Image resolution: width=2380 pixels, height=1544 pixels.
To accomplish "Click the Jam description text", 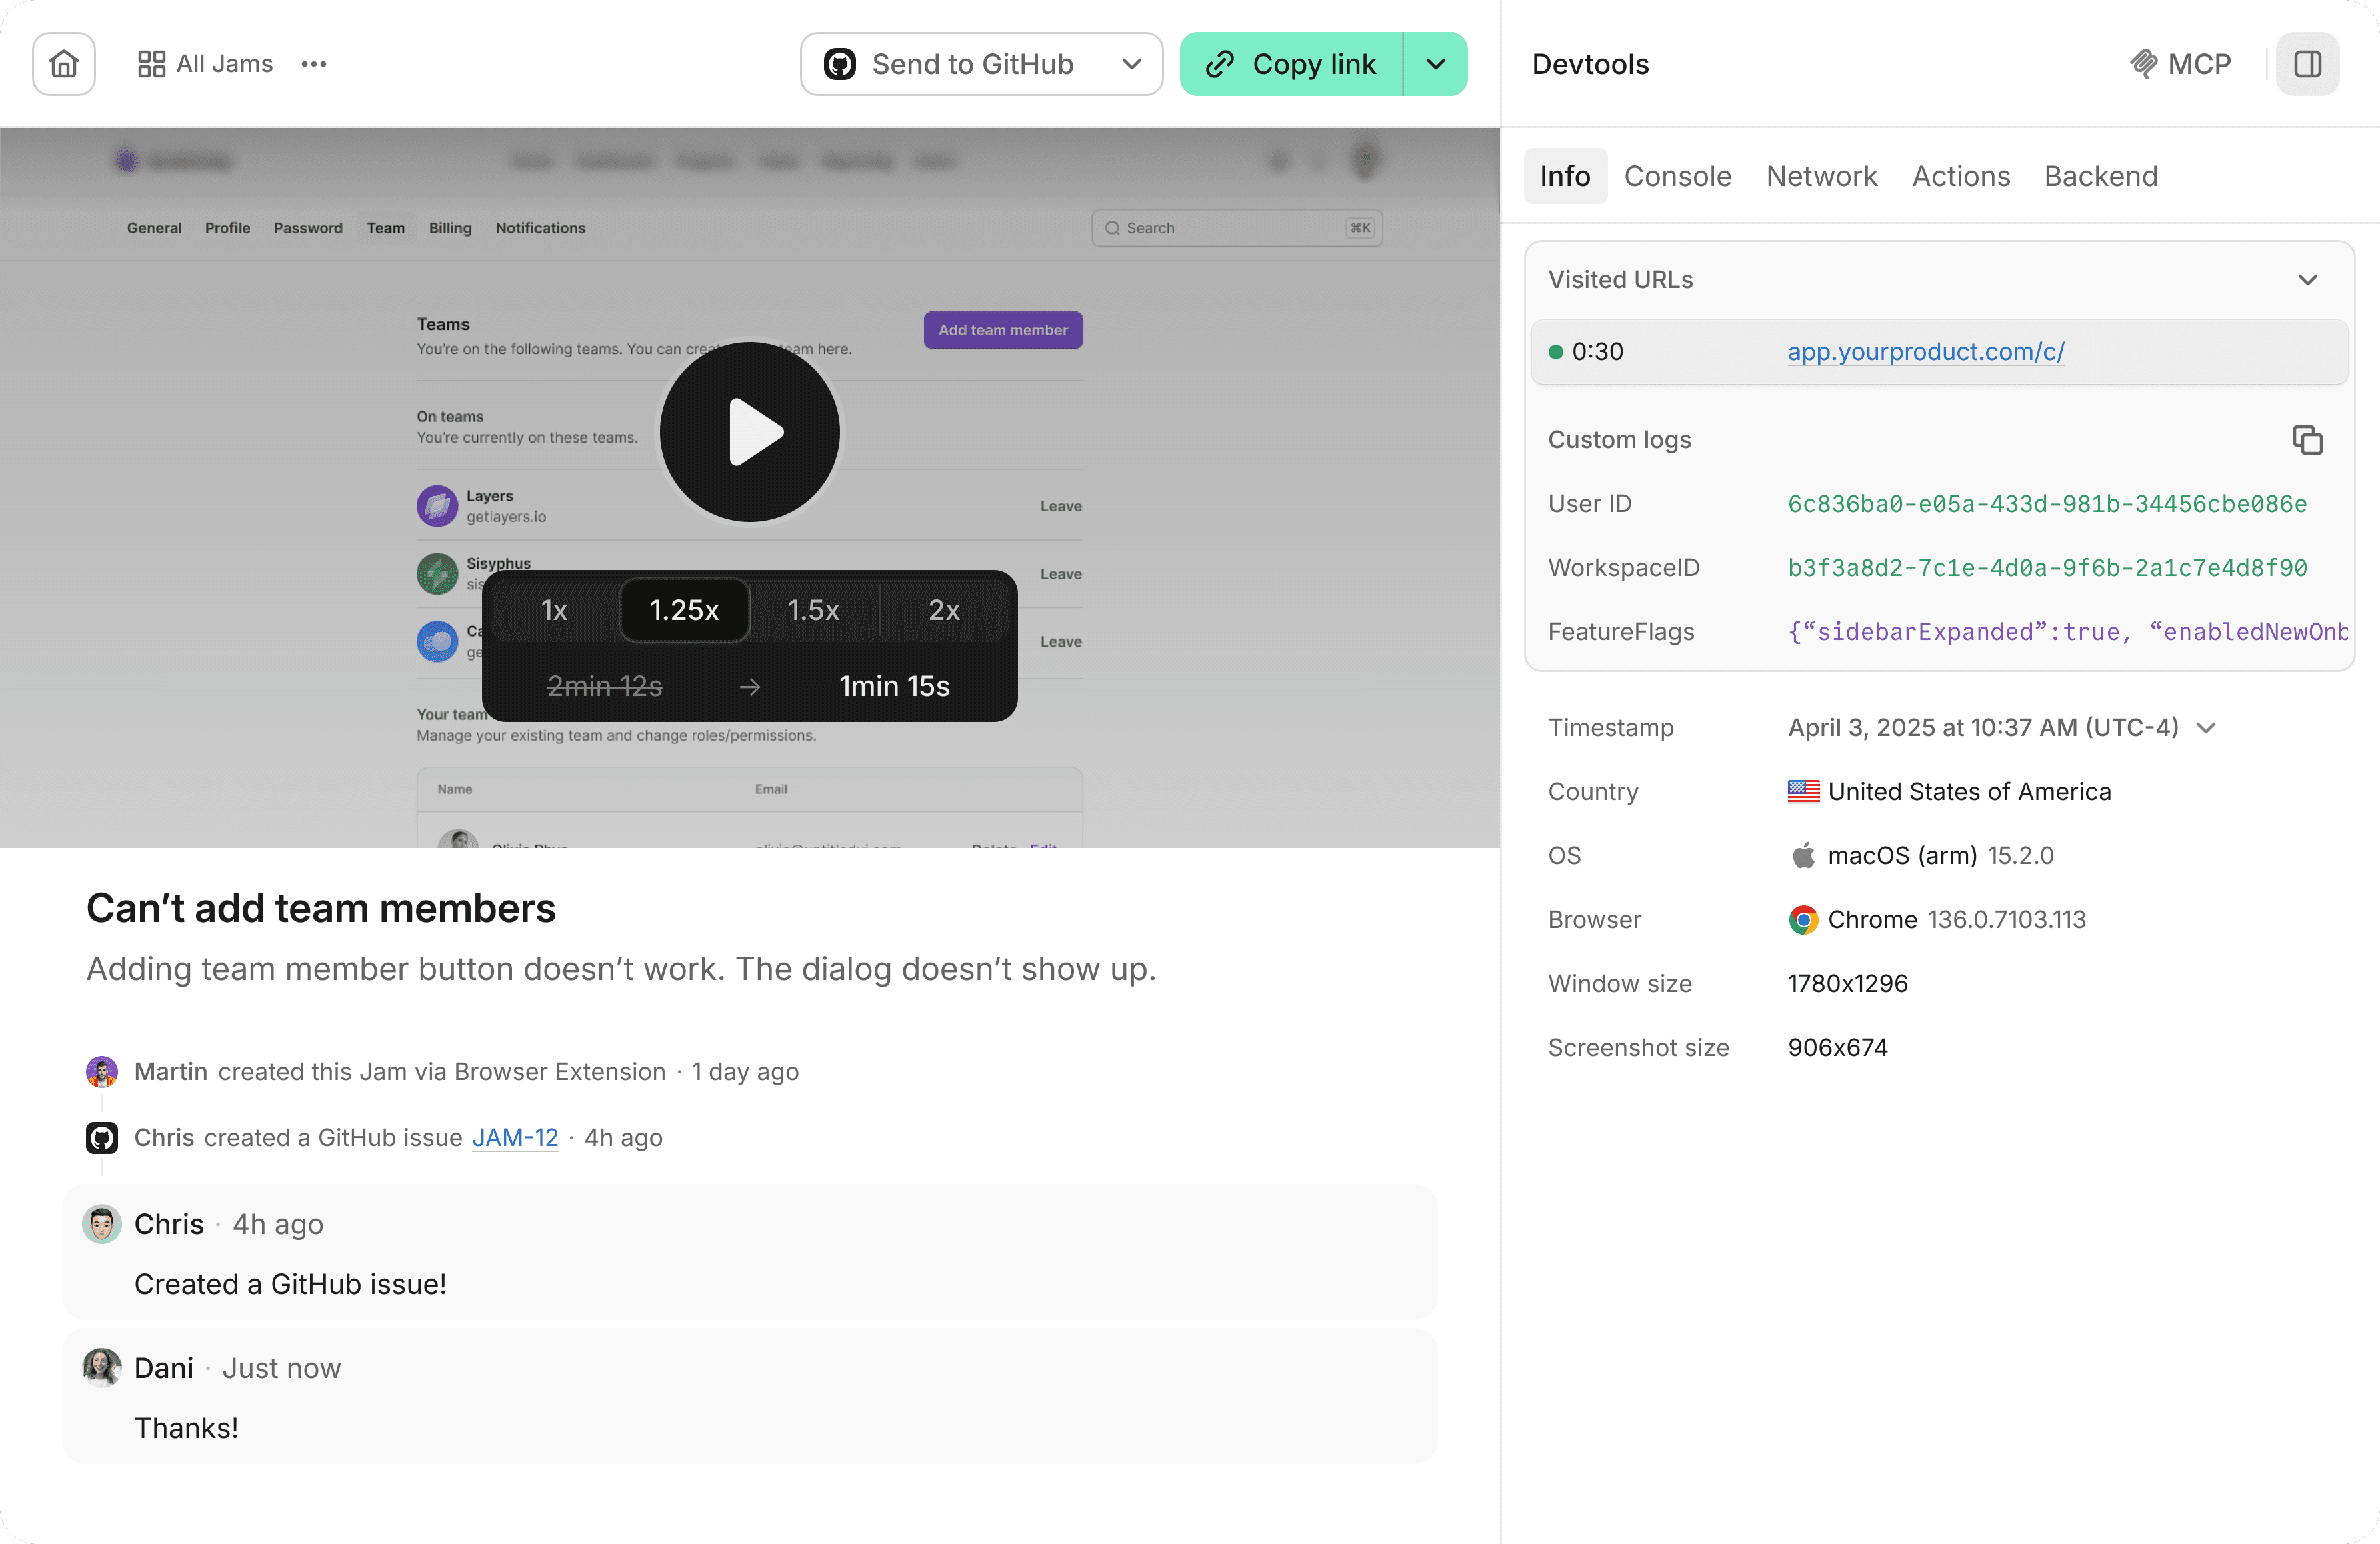I will [621, 969].
